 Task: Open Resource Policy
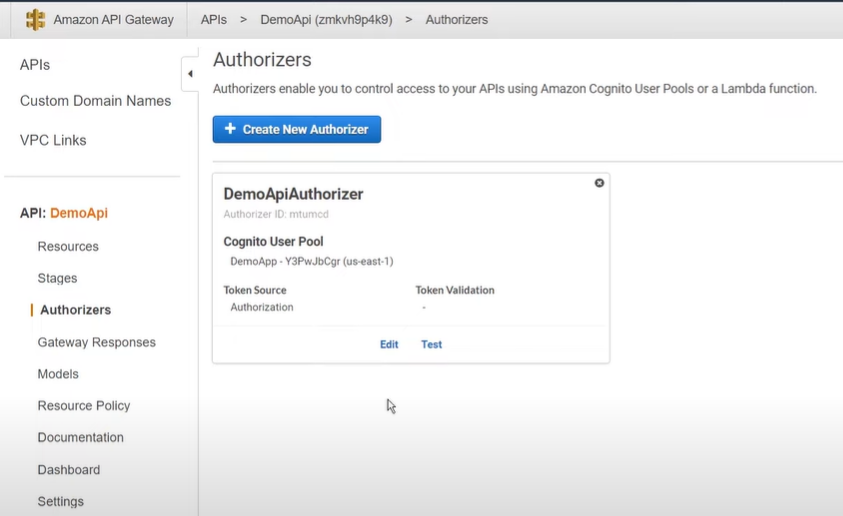(x=84, y=406)
